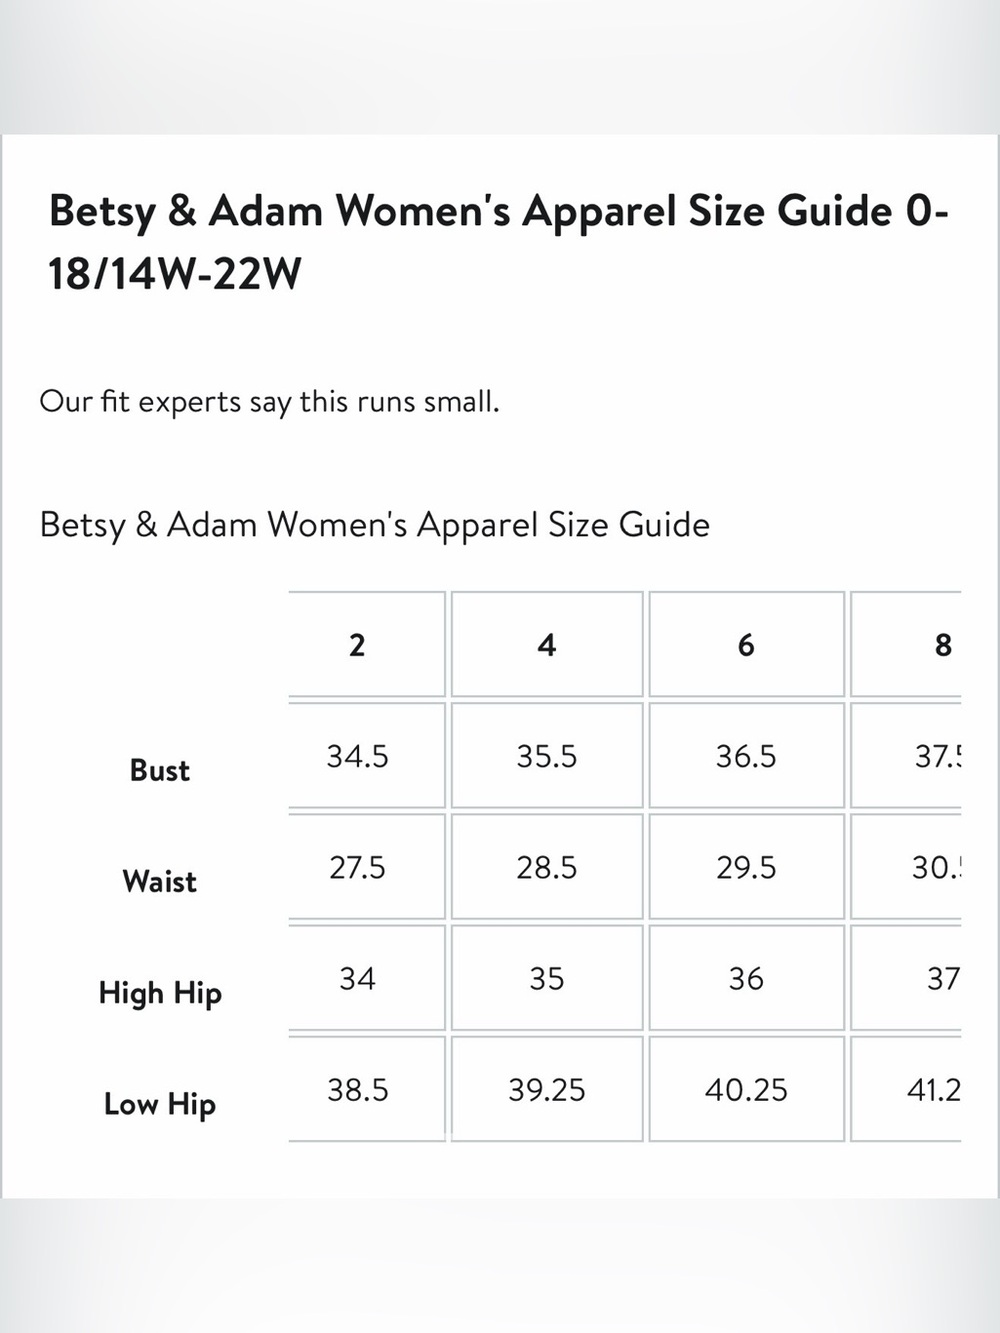Image resolution: width=1000 pixels, height=1333 pixels.
Task: Click the 29.5 waist cell
Action: click(x=746, y=866)
